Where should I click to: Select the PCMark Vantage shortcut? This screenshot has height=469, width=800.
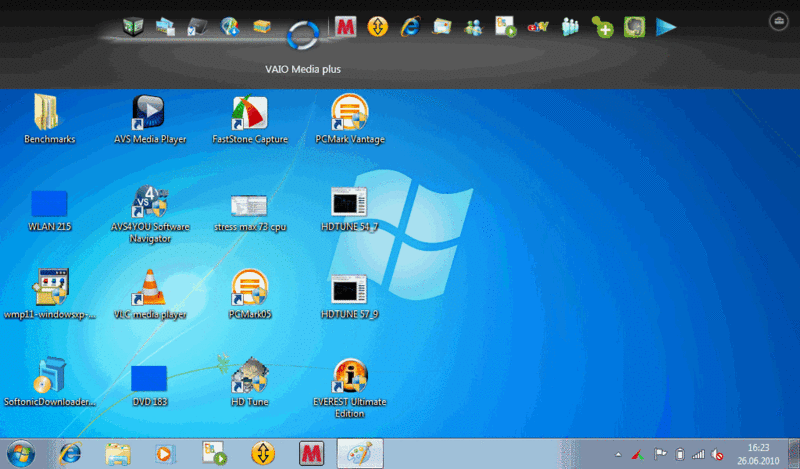pyautogui.click(x=349, y=119)
